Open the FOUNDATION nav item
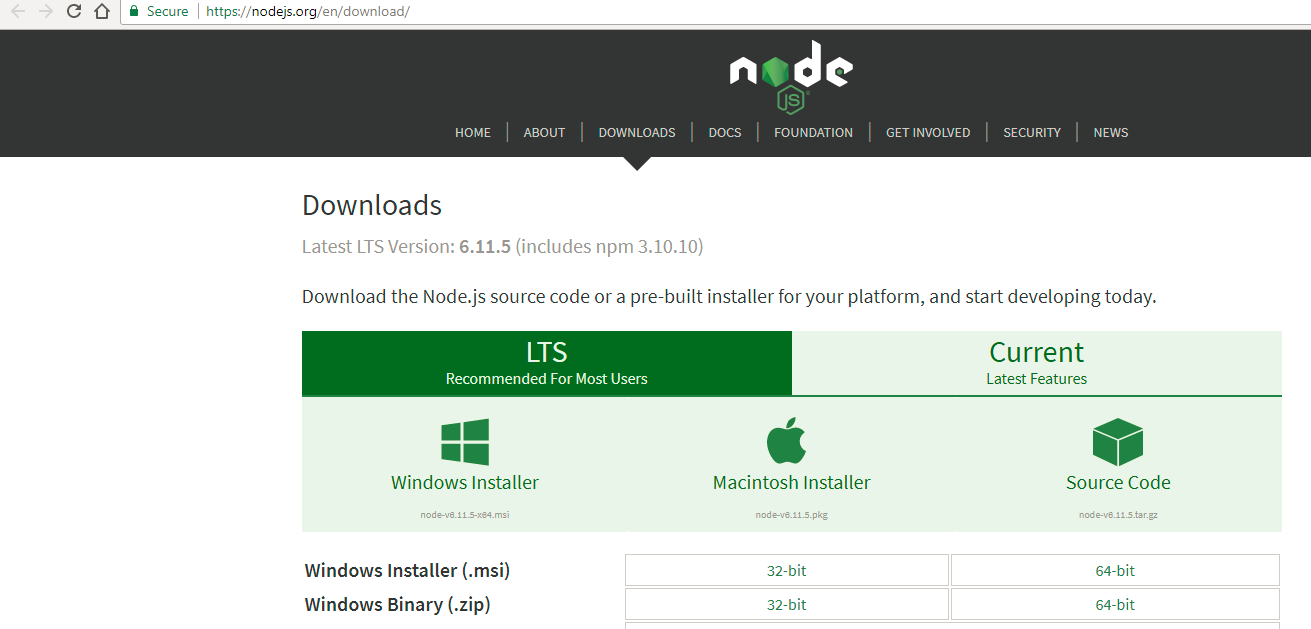 pos(813,132)
